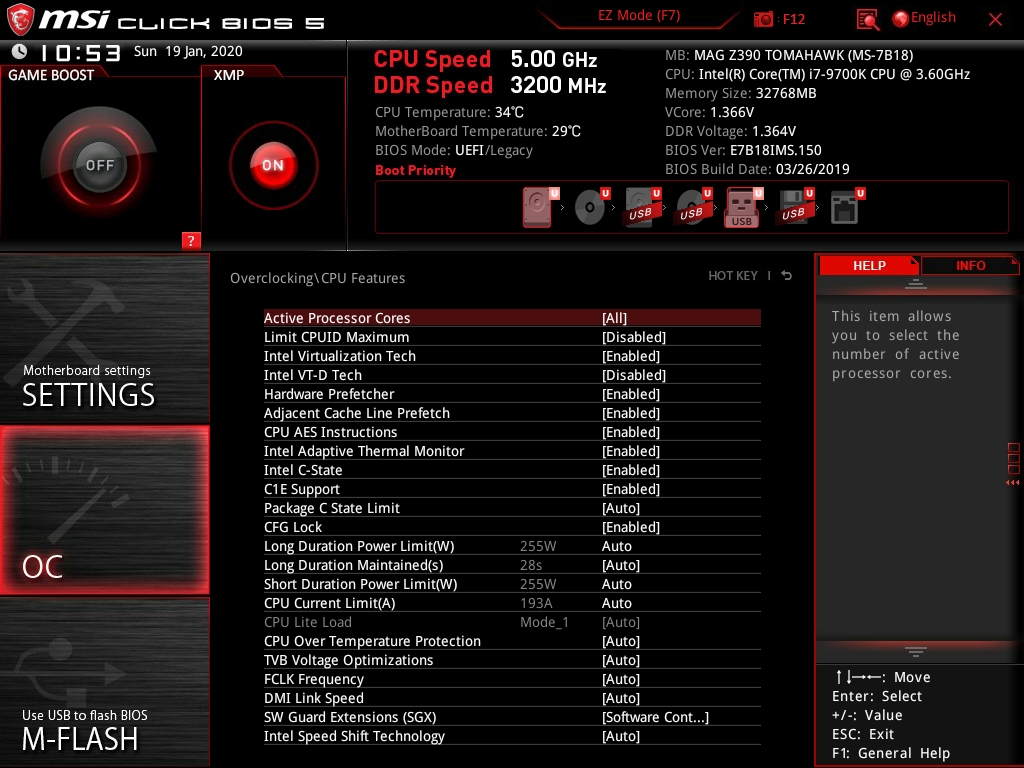This screenshot has width=1024, height=768.
Task: Open the BIOS search magnifier icon
Action: (x=867, y=20)
